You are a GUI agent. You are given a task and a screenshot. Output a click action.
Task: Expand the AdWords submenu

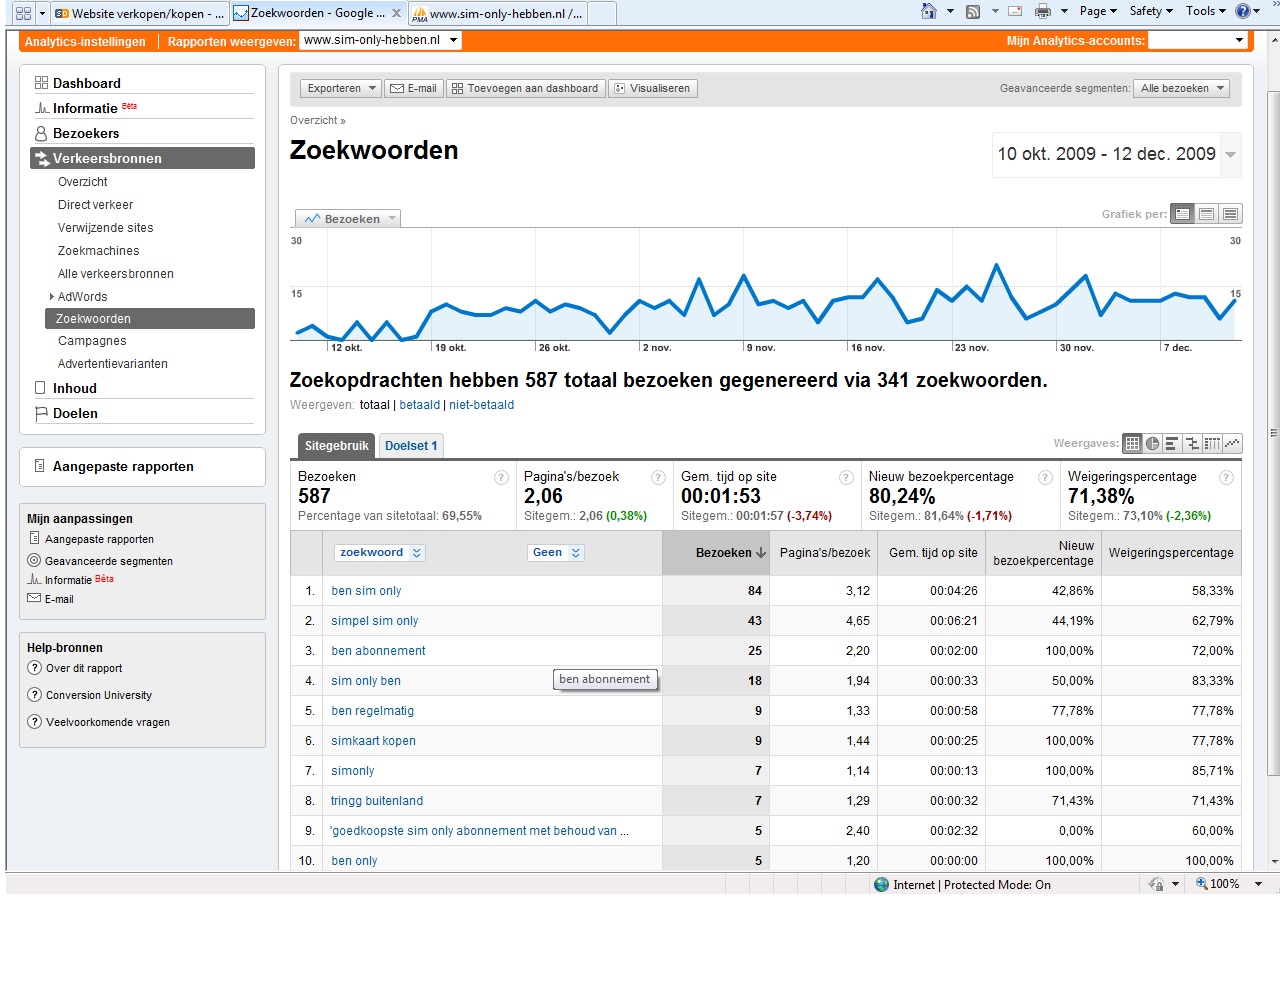pos(52,297)
